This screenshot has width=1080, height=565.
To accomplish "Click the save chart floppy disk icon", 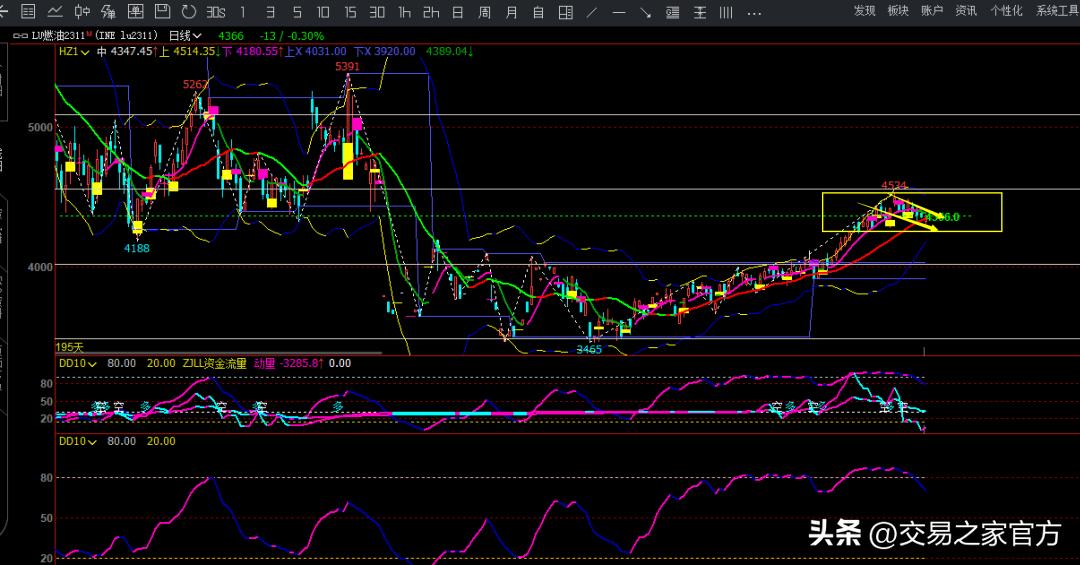I will (162, 12).
